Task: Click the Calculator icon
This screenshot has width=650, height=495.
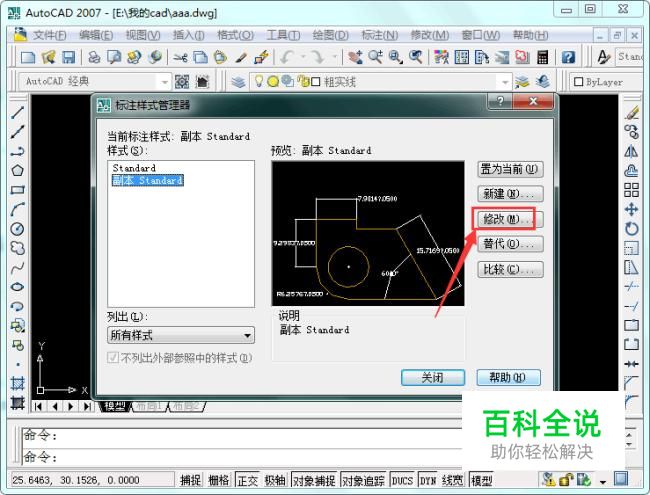Action: [542, 57]
